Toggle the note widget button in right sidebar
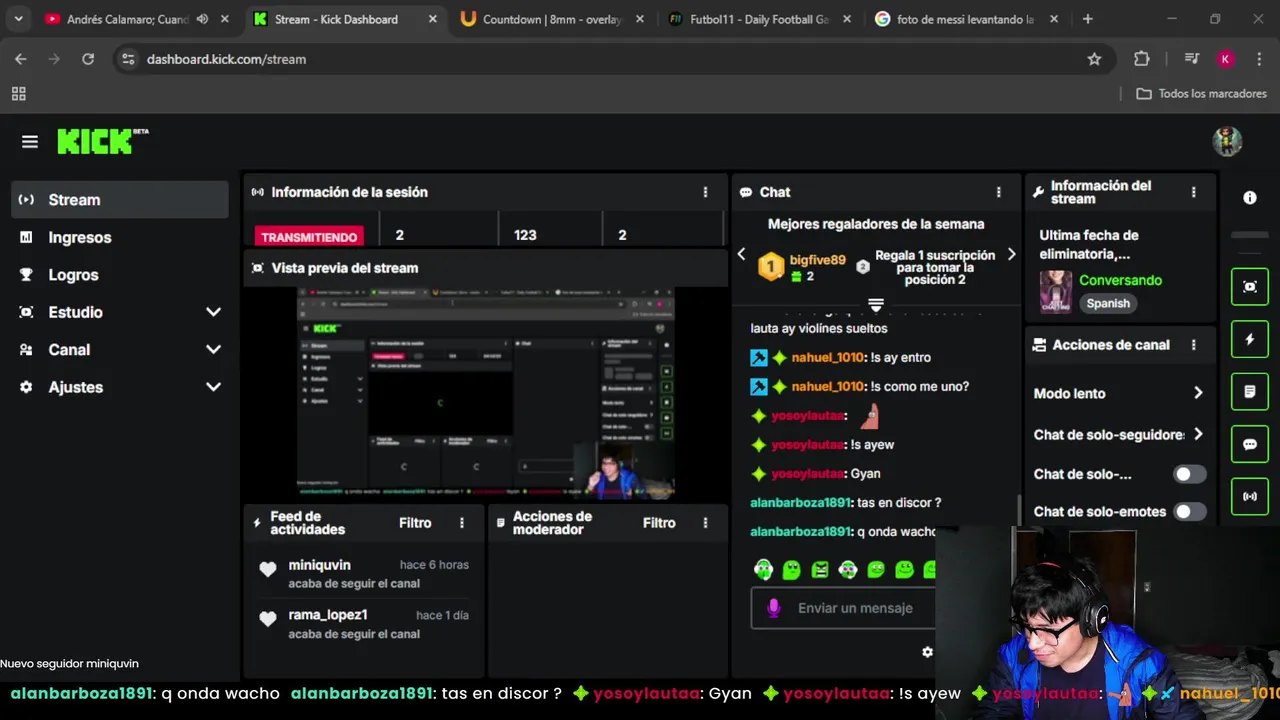The image size is (1280, 720). (1250, 392)
